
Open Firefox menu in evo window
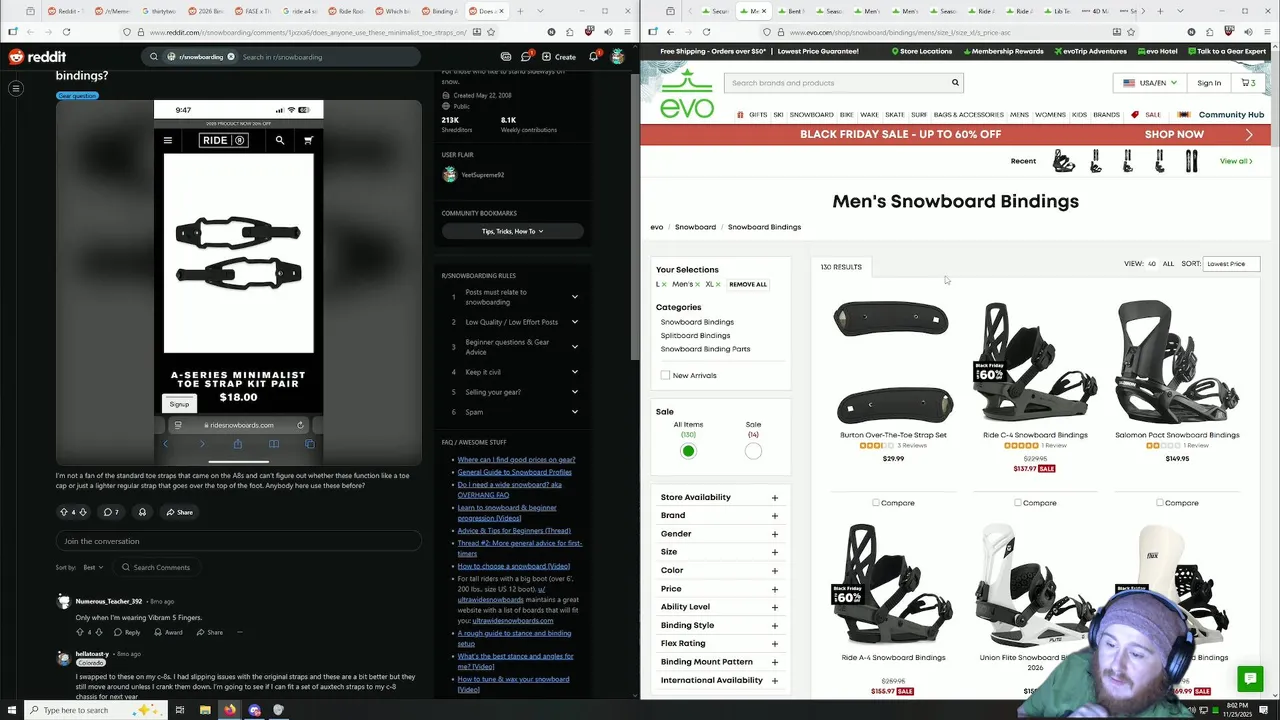coord(1265,32)
